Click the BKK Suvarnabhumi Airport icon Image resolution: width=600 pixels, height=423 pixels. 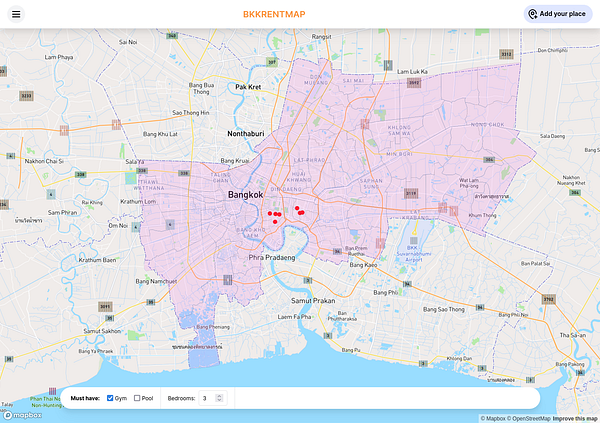pyautogui.click(x=414, y=240)
